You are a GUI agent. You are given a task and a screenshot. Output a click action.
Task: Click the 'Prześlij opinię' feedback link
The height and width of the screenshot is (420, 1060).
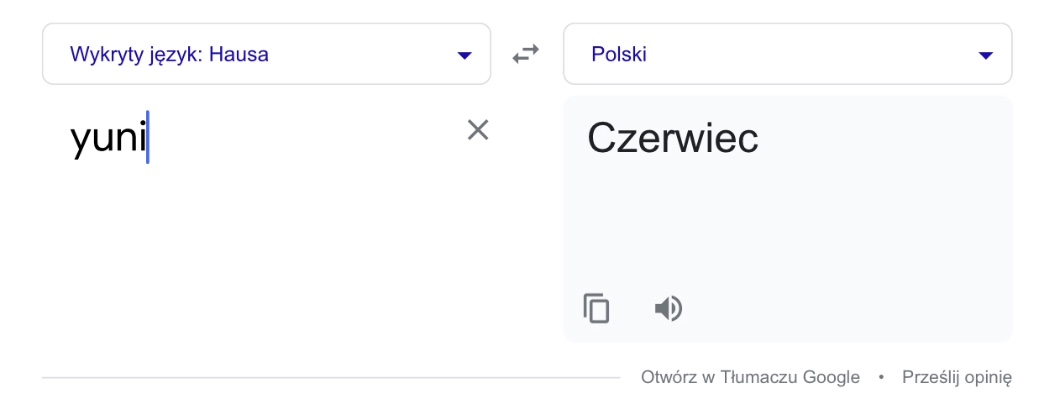(957, 377)
